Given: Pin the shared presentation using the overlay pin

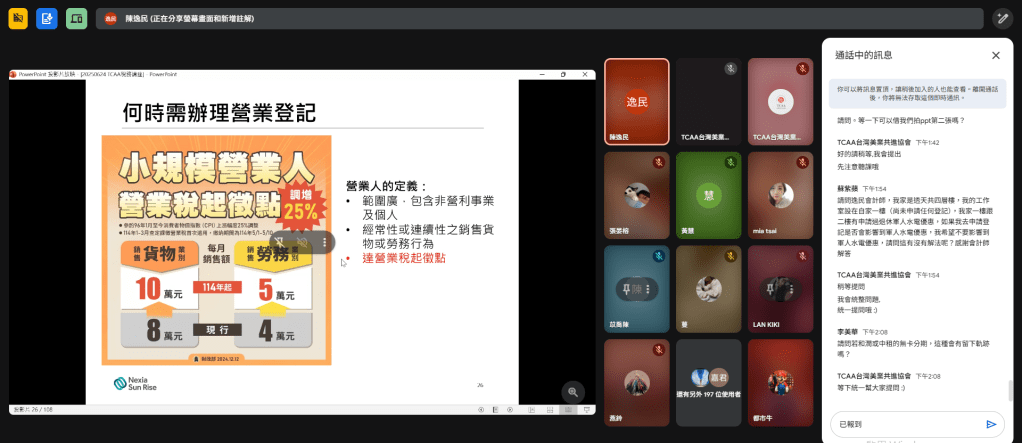Looking at the screenshot, I should pyautogui.click(x=280, y=242).
